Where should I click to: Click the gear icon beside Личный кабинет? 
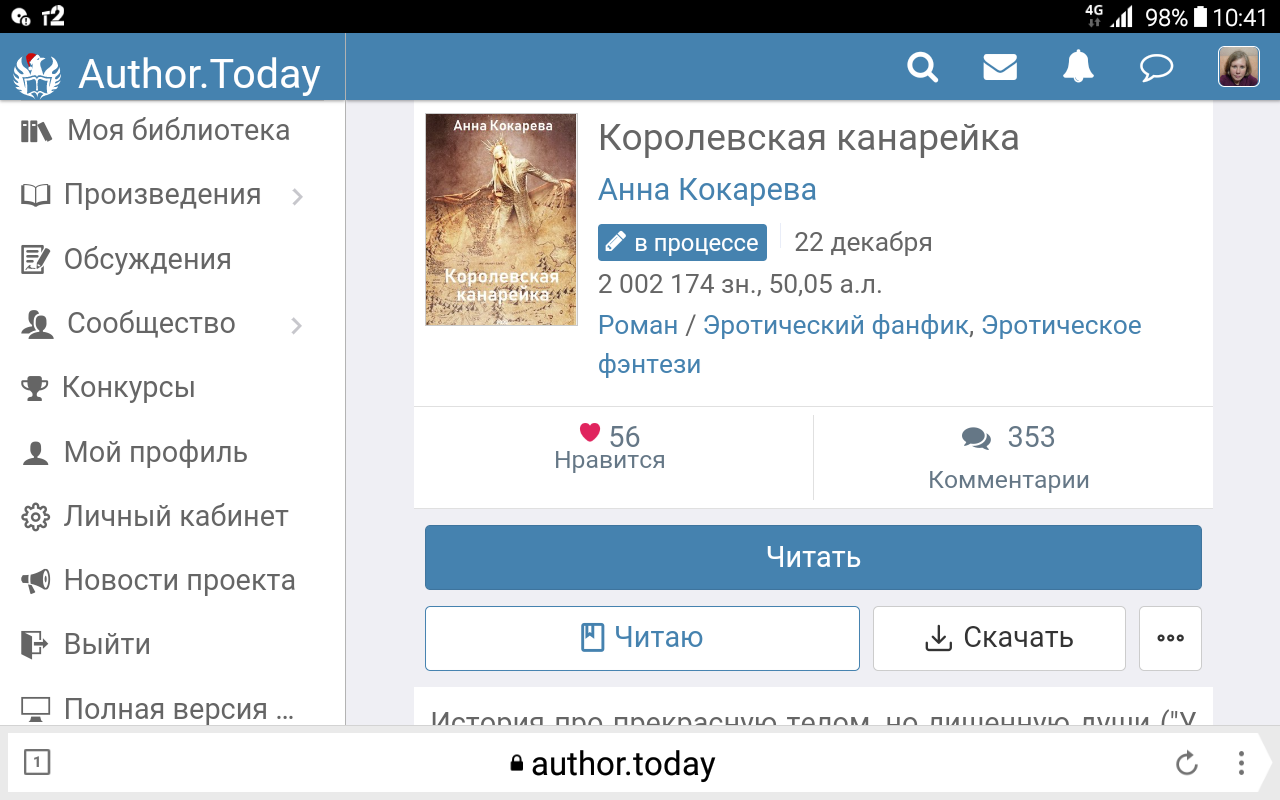35,517
